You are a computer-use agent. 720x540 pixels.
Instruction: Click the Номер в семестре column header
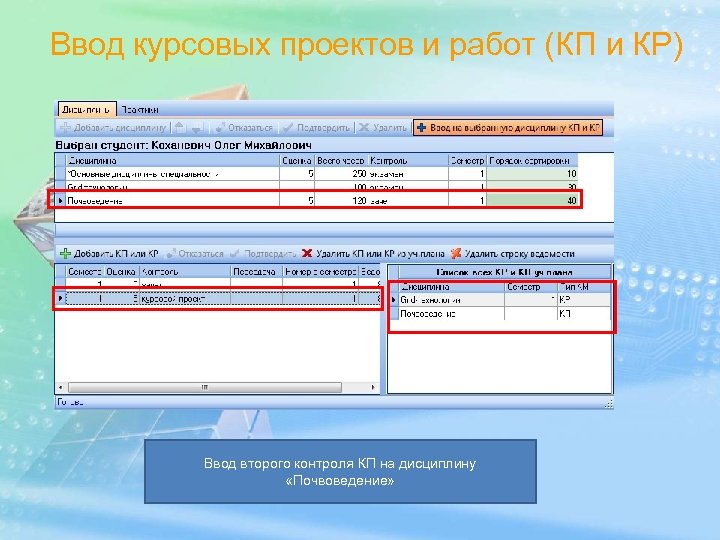(x=321, y=272)
